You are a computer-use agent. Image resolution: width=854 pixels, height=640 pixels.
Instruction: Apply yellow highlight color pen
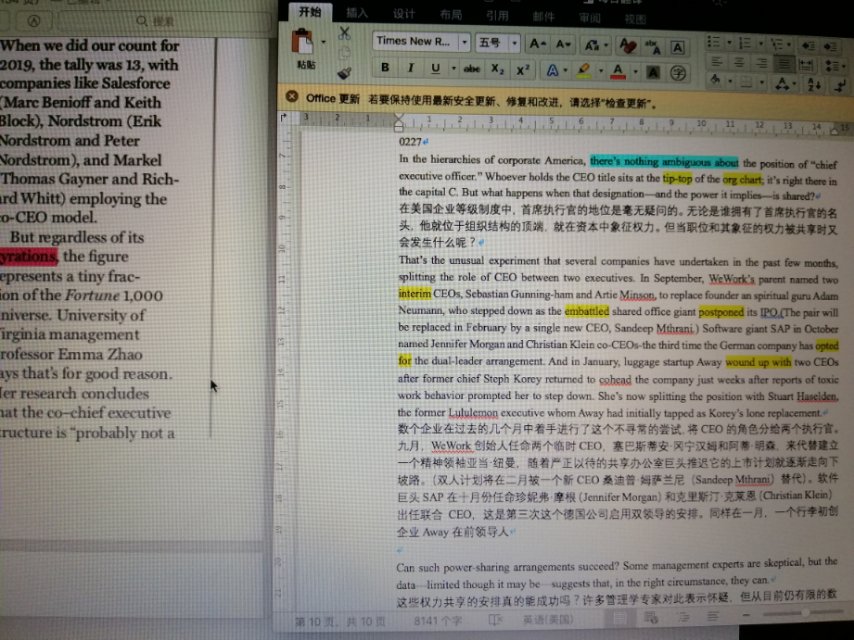tap(584, 71)
